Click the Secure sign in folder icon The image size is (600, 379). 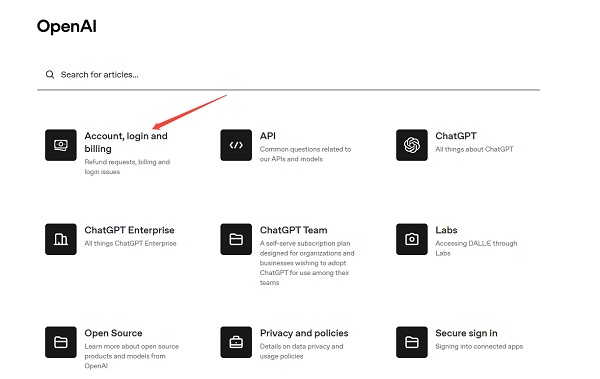[x=412, y=342]
